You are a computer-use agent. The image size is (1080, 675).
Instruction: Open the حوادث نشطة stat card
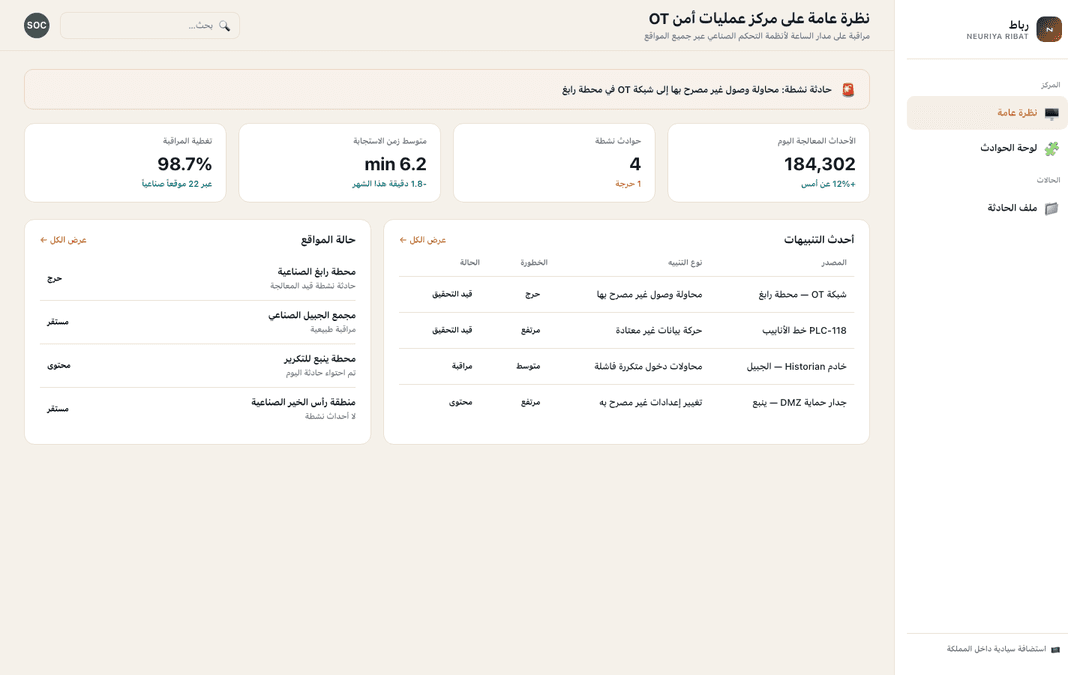click(554, 163)
